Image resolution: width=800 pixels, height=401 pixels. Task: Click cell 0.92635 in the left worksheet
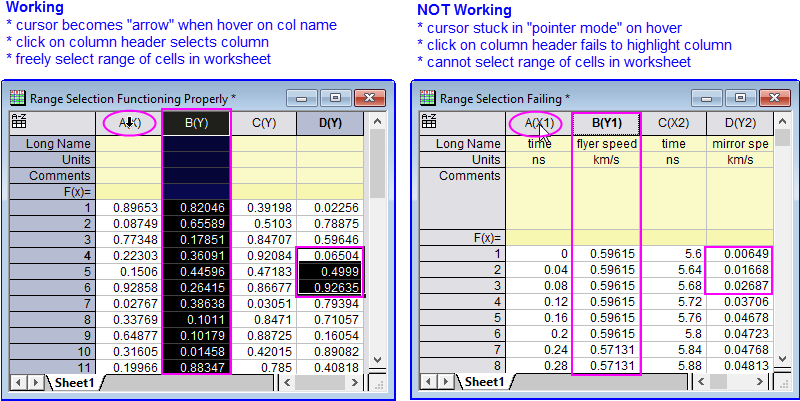pyautogui.click(x=330, y=288)
